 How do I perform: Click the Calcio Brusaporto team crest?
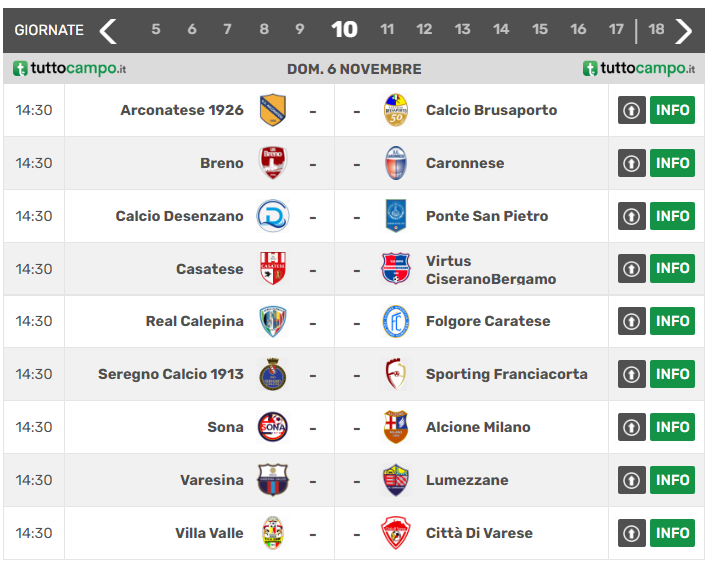tap(396, 110)
